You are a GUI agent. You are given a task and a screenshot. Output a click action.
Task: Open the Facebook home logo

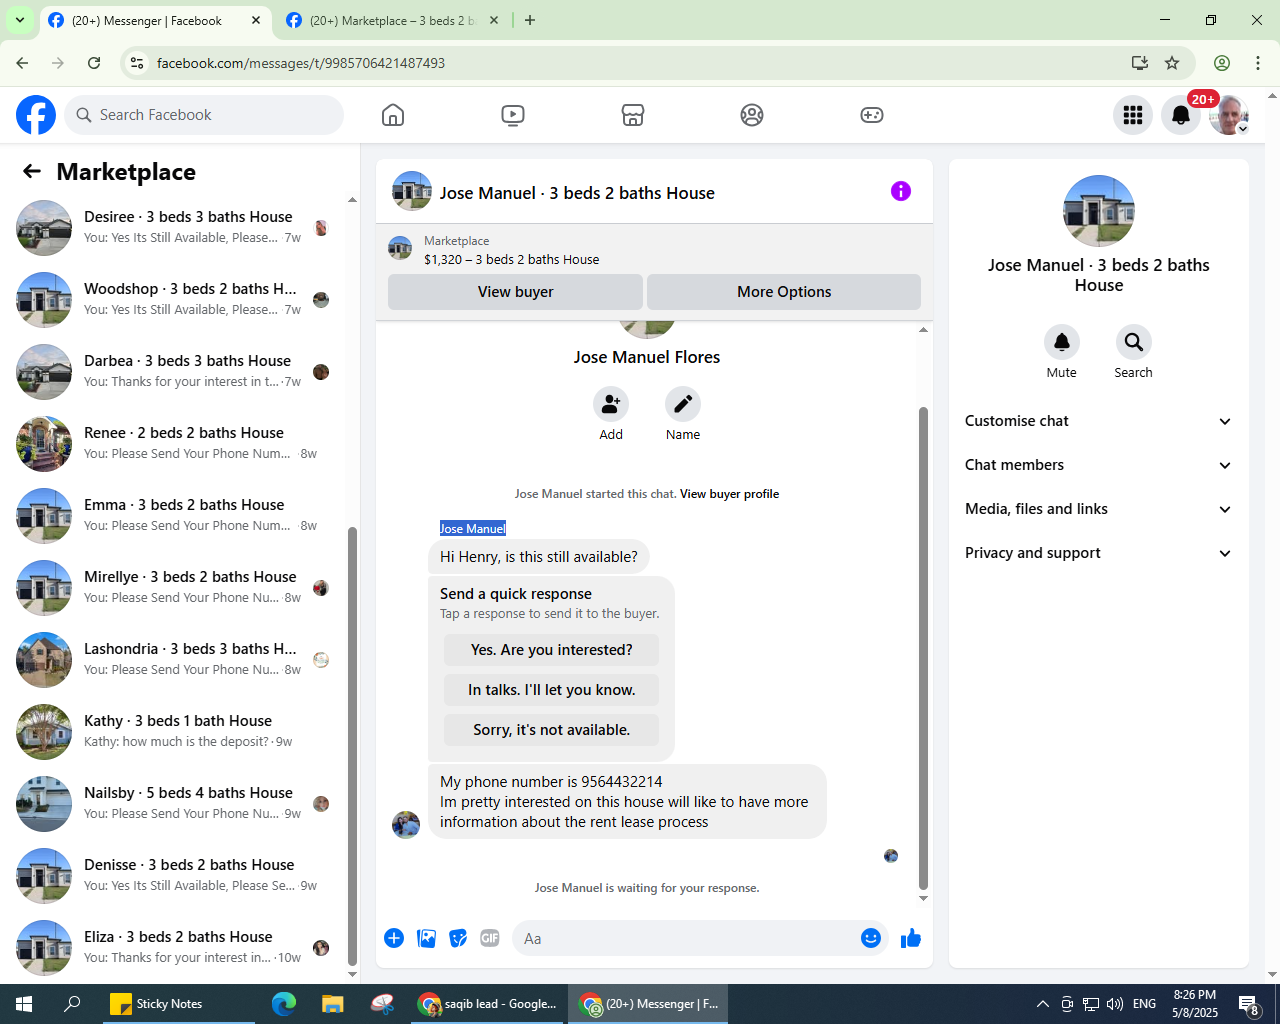tap(36, 115)
